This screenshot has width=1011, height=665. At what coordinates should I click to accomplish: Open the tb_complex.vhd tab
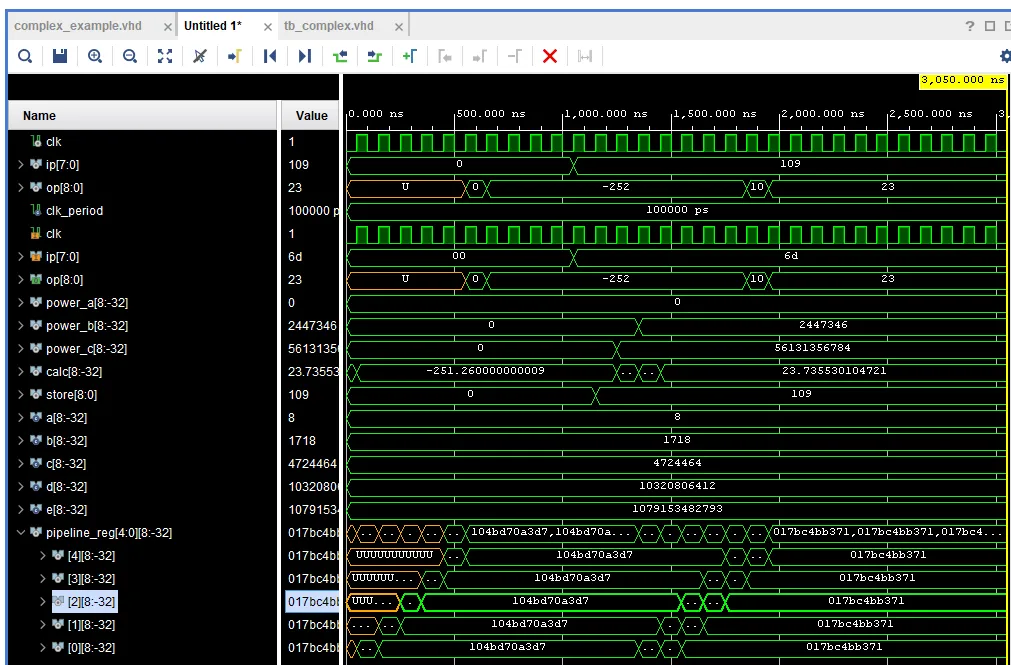coord(329,26)
